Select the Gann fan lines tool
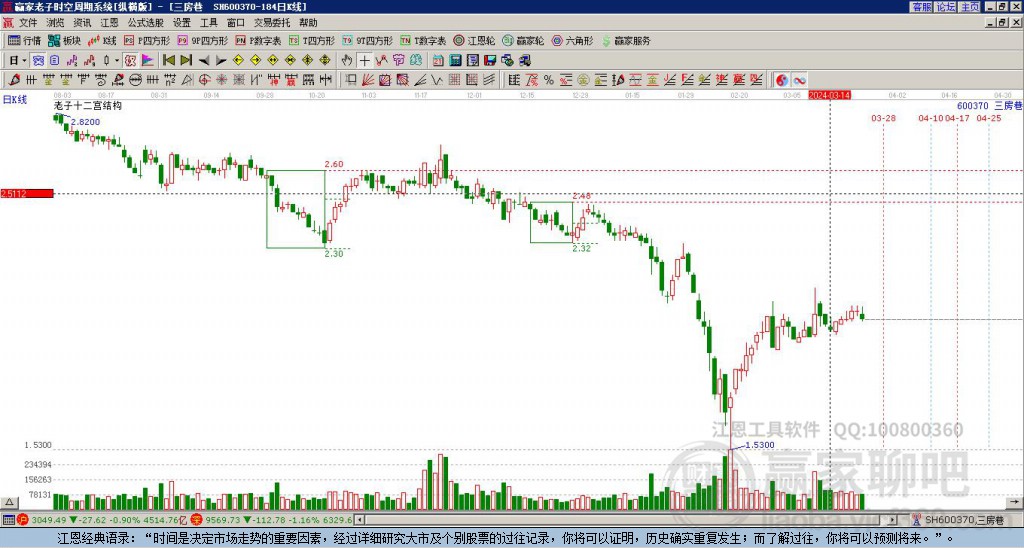 (x=368, y=80)
